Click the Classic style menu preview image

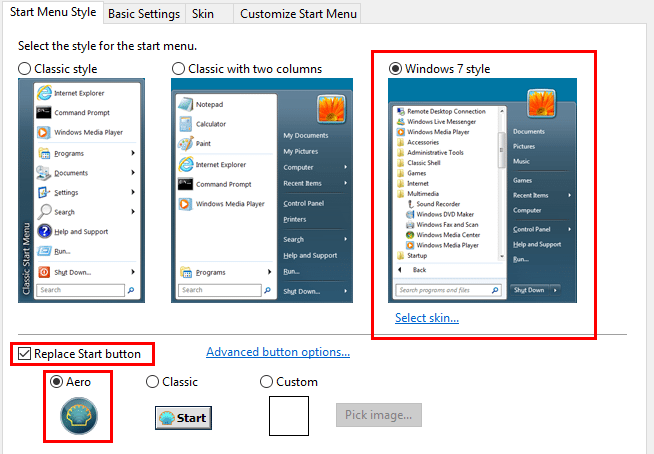click(x=81, y=190)
